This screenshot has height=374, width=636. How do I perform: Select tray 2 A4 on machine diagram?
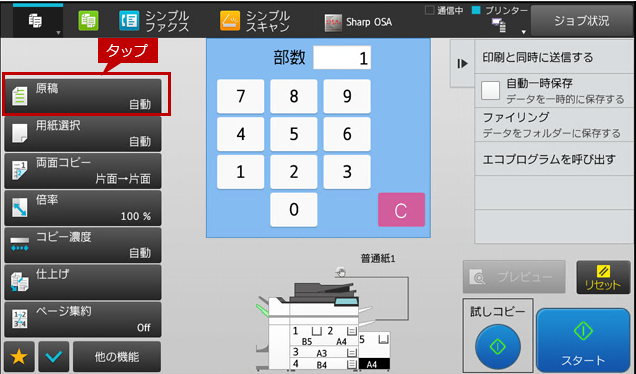coord(341,336)
